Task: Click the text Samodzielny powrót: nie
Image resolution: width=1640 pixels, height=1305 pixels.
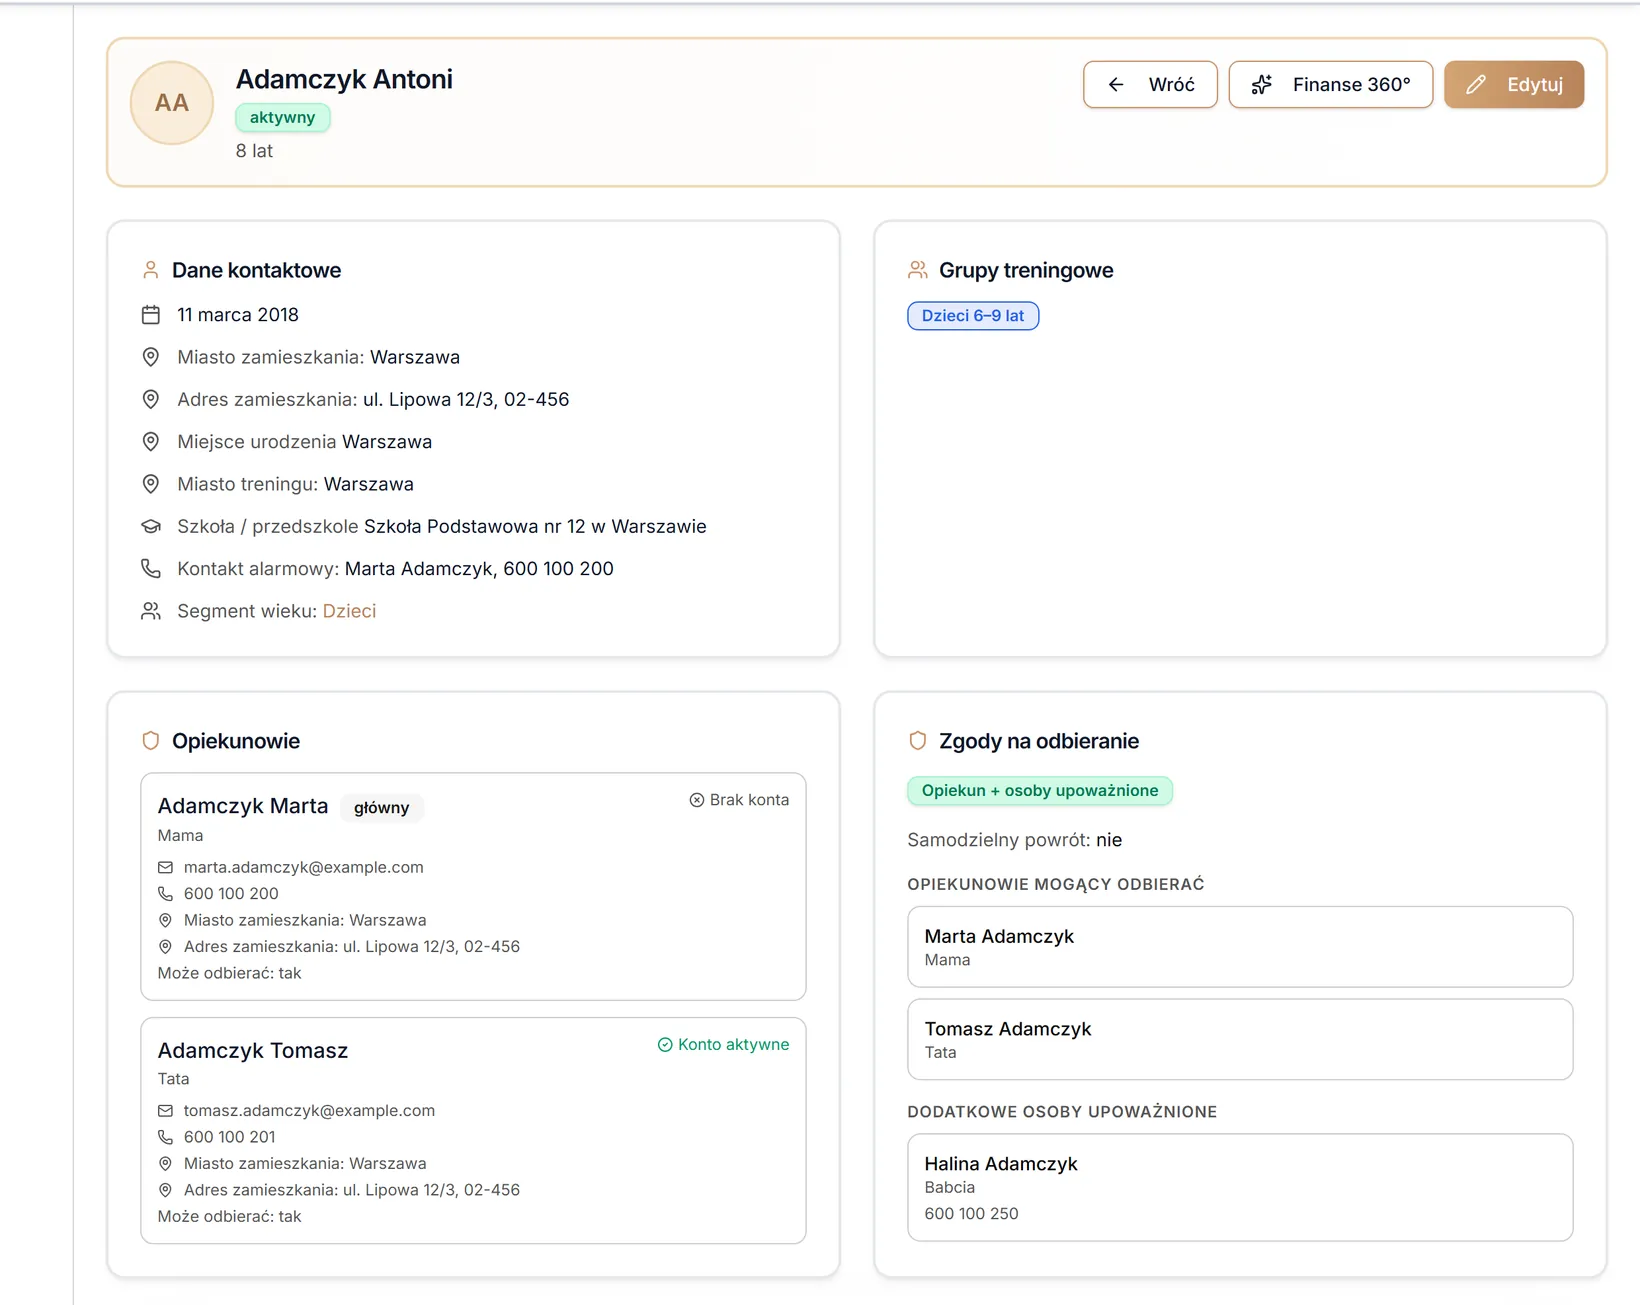Action: pos(1014,840)
